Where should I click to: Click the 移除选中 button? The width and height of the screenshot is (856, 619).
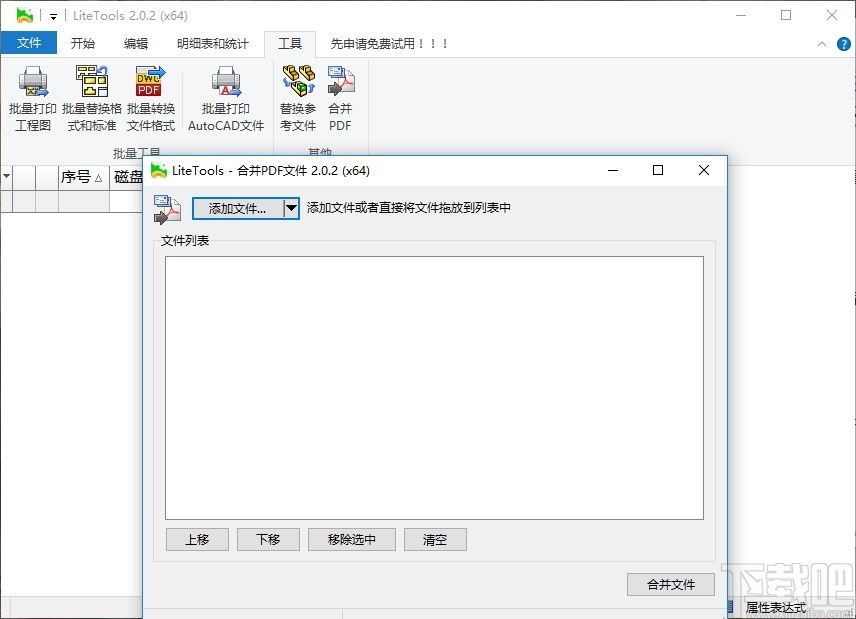coord(351,539)
